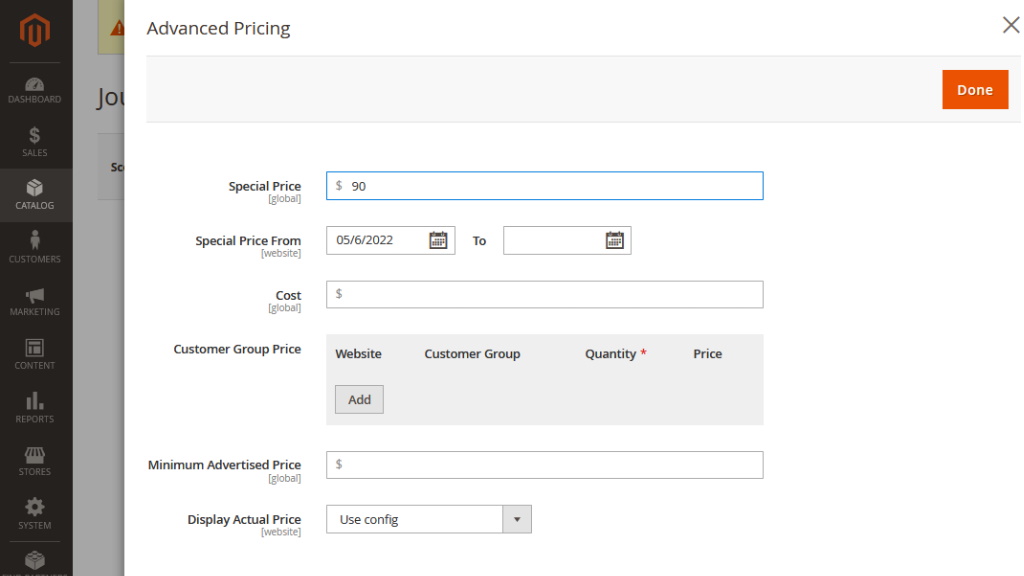1024x576 pixels.
Task: Open the Content menu
Action: point(35,355)
